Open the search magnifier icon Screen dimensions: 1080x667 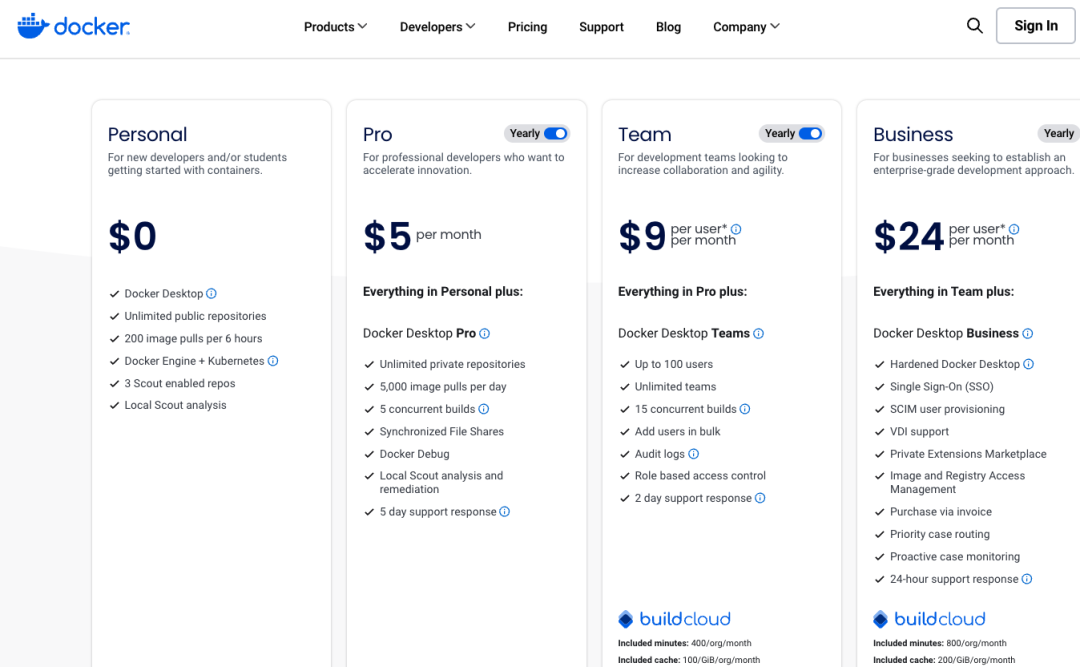pyautogui.click(x=975, y=26)
